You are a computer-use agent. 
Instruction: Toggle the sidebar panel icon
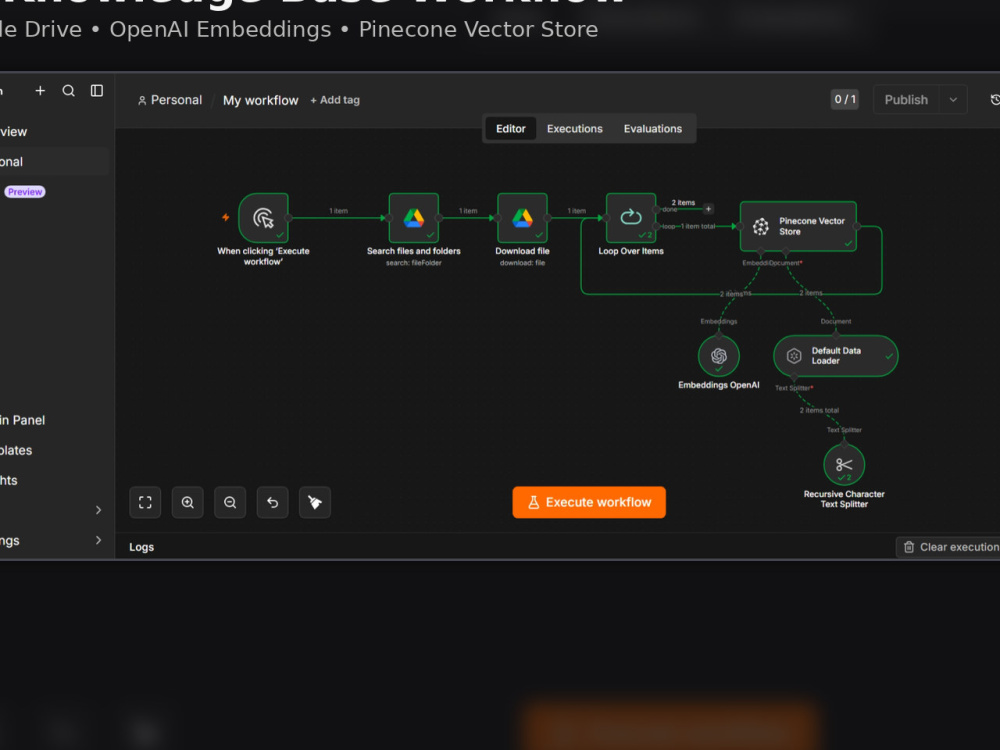(x=97, y=91)
